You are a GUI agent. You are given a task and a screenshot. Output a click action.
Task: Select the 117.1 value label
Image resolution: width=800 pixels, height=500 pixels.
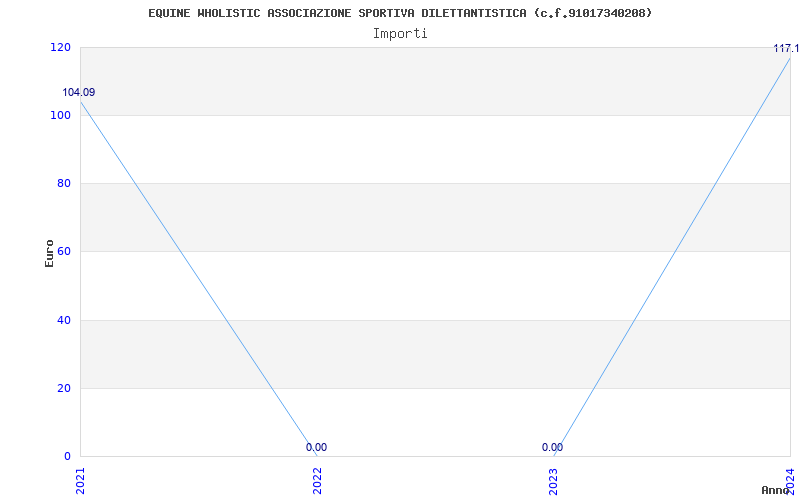pos(786,48)
